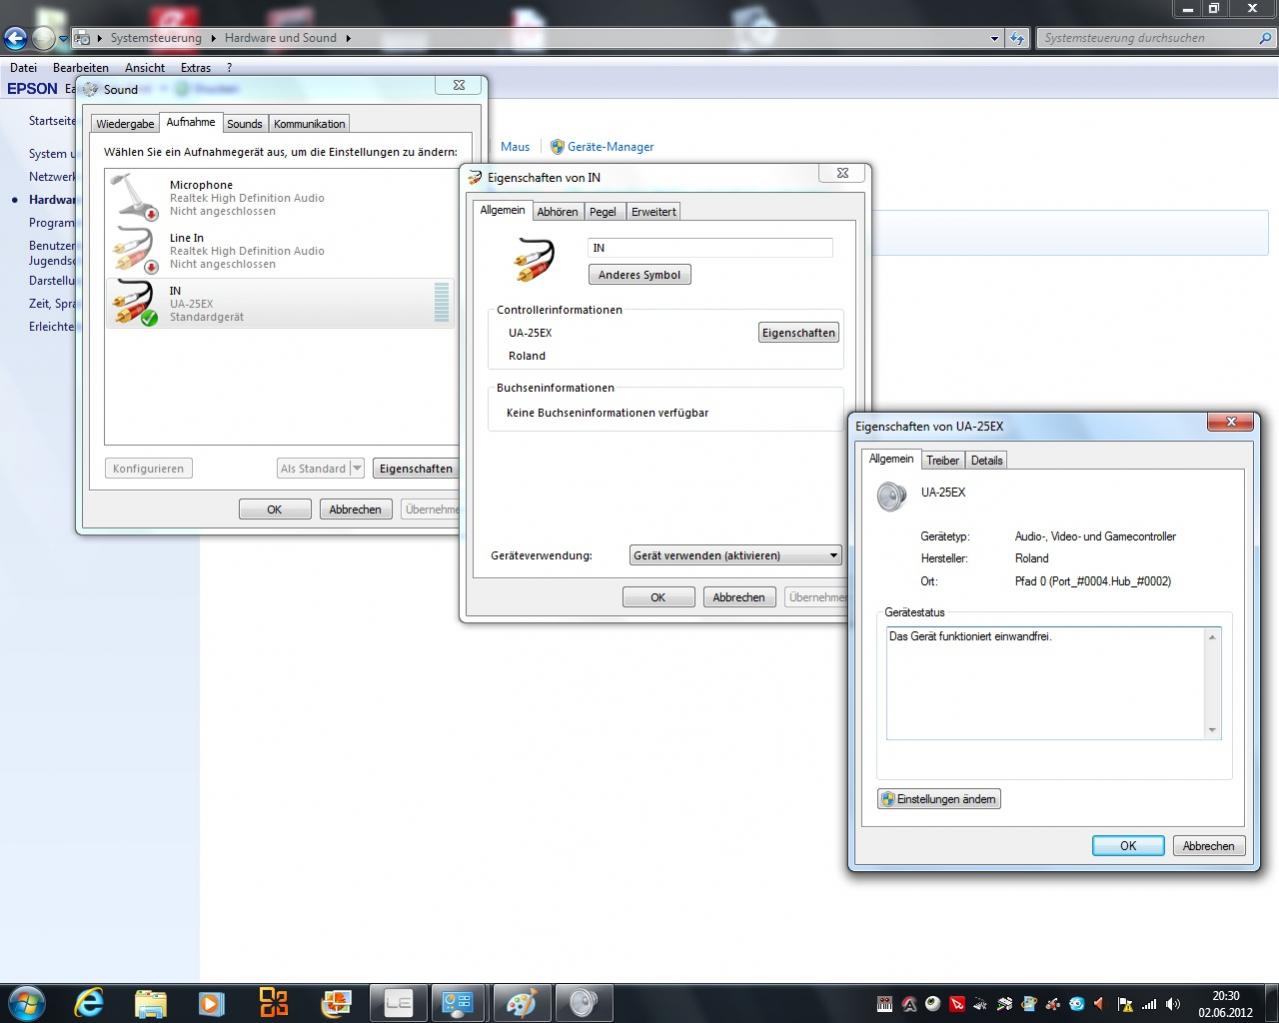Switch to the Wiedergabe tab

(x=125, y=124)
